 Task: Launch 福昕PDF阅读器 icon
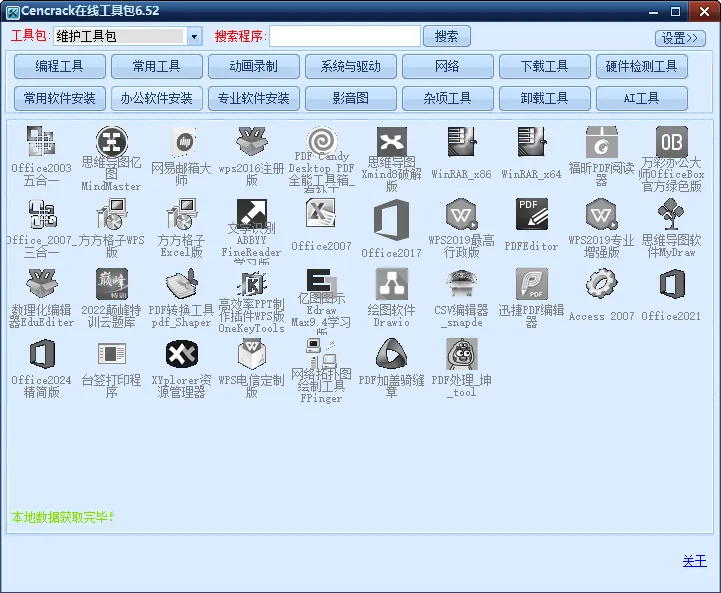601,141
